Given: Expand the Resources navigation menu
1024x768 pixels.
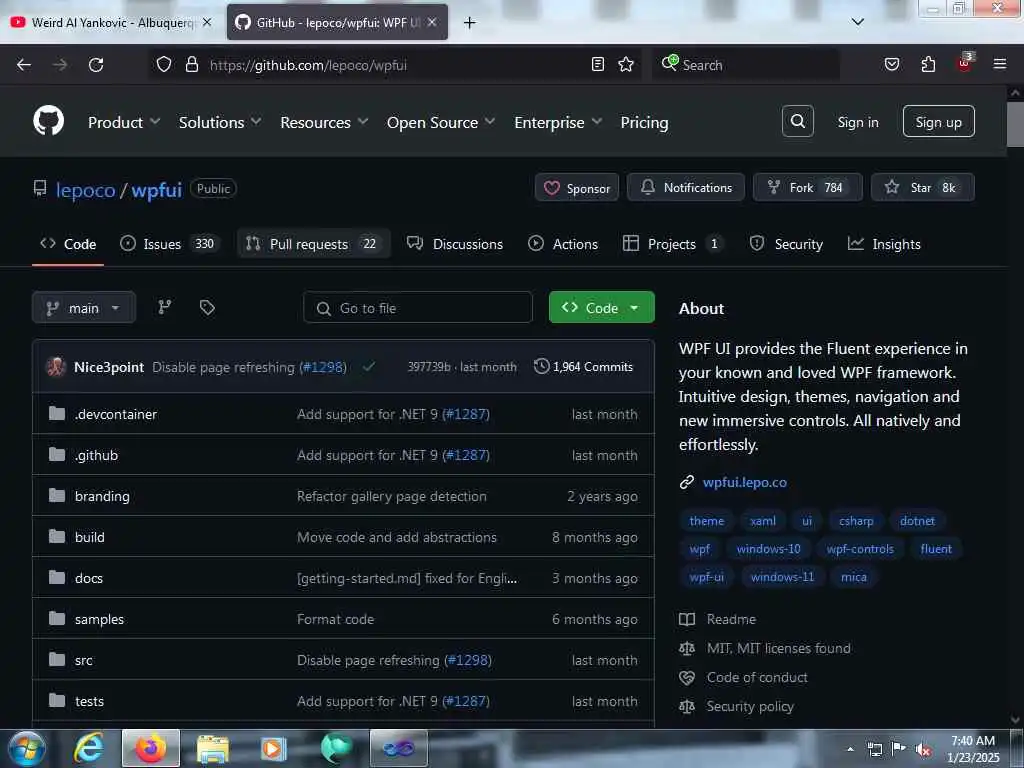Looking at the screenshot, I should [x=325, y=122].
